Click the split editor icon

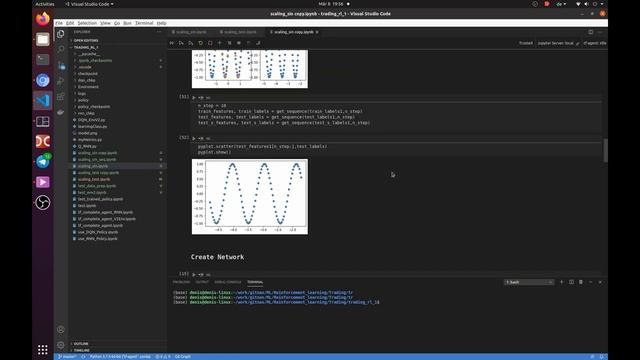coord(590,32)
